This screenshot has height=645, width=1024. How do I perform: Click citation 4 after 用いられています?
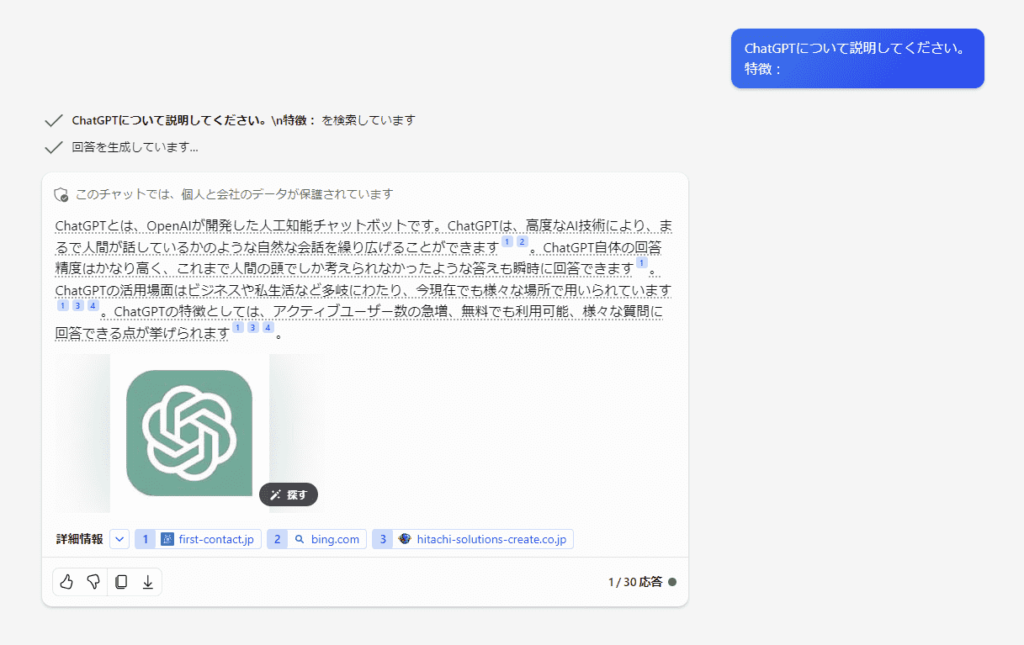coord(93,306)
